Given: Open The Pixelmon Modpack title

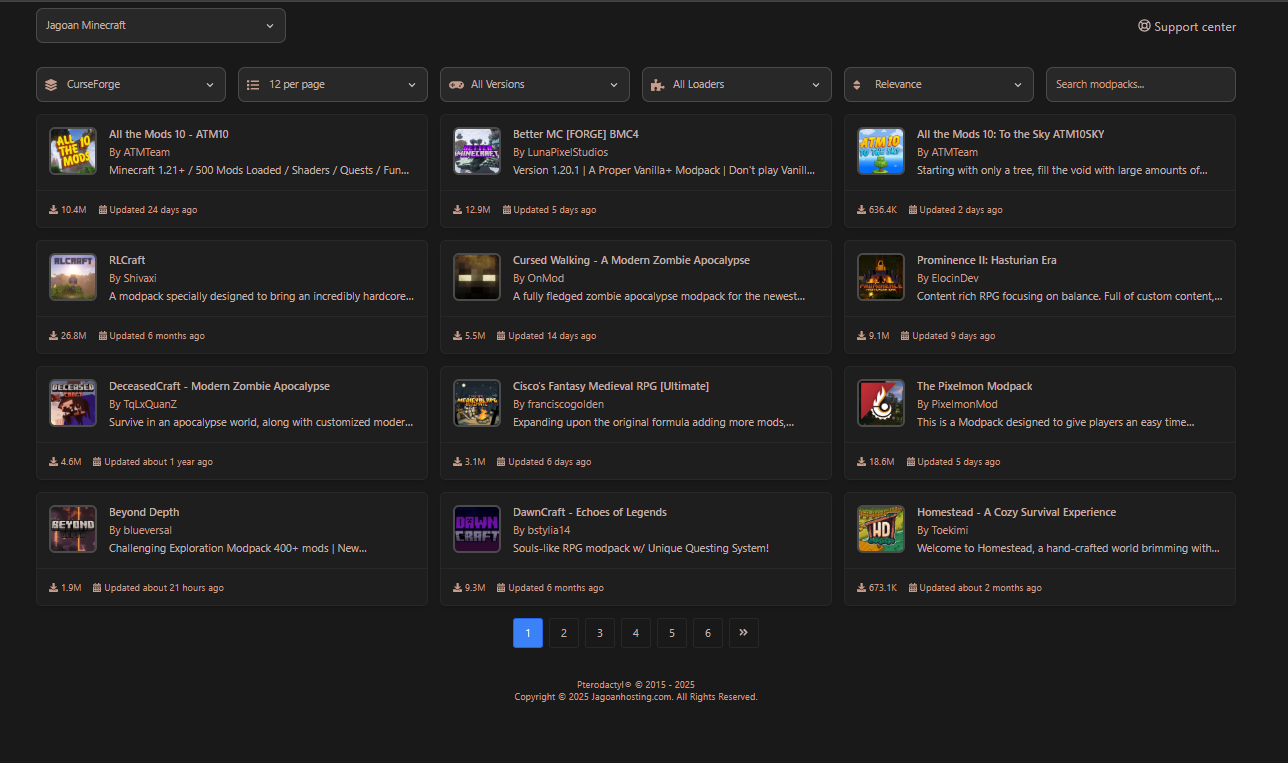Looking at the screenshot, I should [x=975, y=386].
